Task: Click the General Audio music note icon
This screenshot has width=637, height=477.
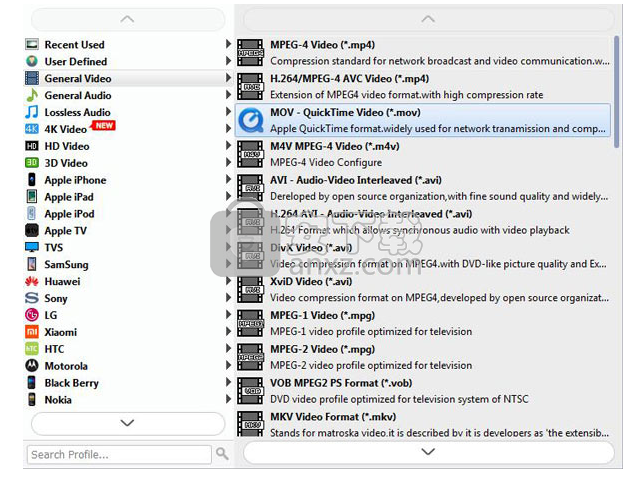Action: click(x=32, y=95)
